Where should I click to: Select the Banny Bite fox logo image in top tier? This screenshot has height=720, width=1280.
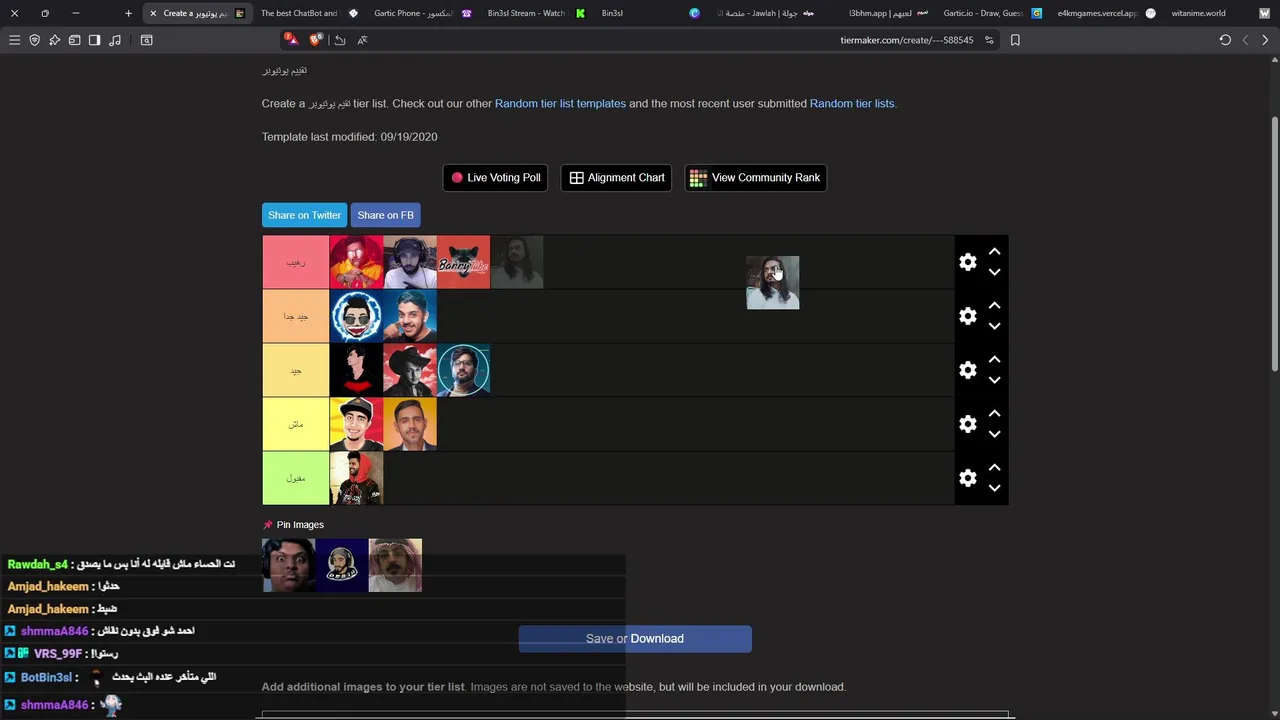tap(464, 262)
